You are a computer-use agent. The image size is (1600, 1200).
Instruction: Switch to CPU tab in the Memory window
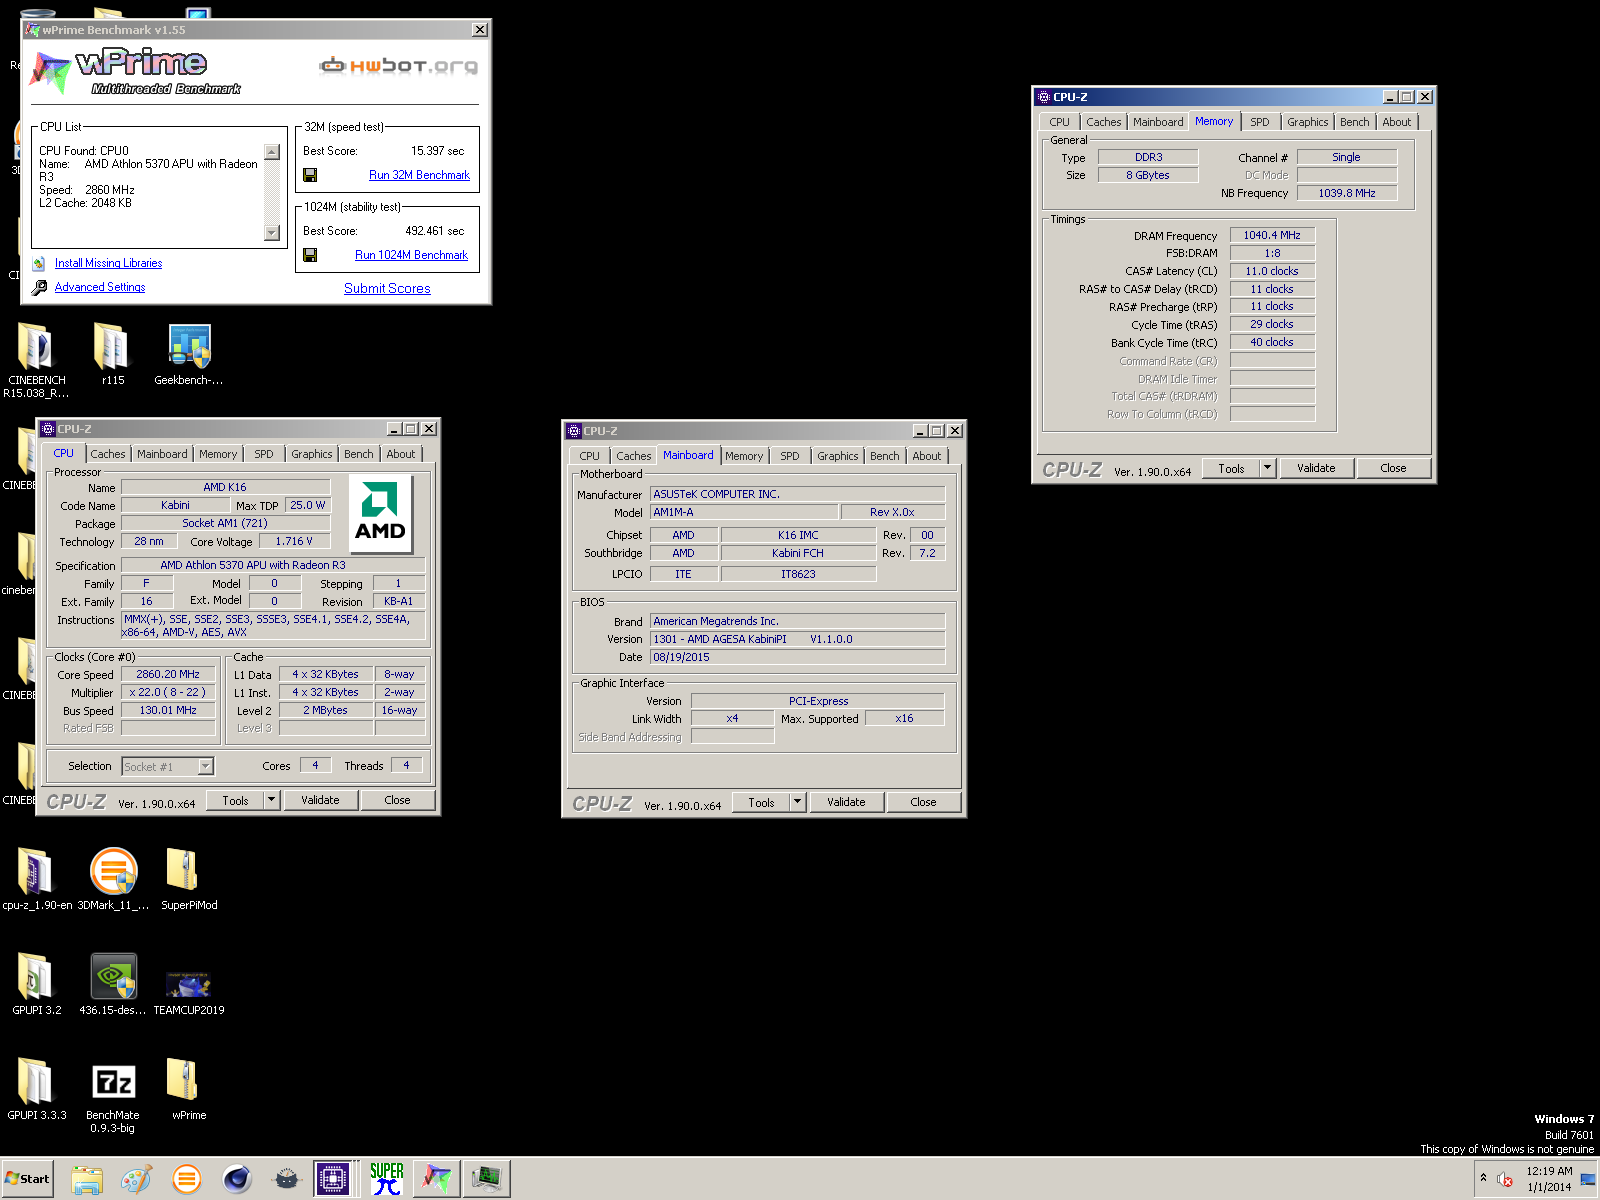1060,122
